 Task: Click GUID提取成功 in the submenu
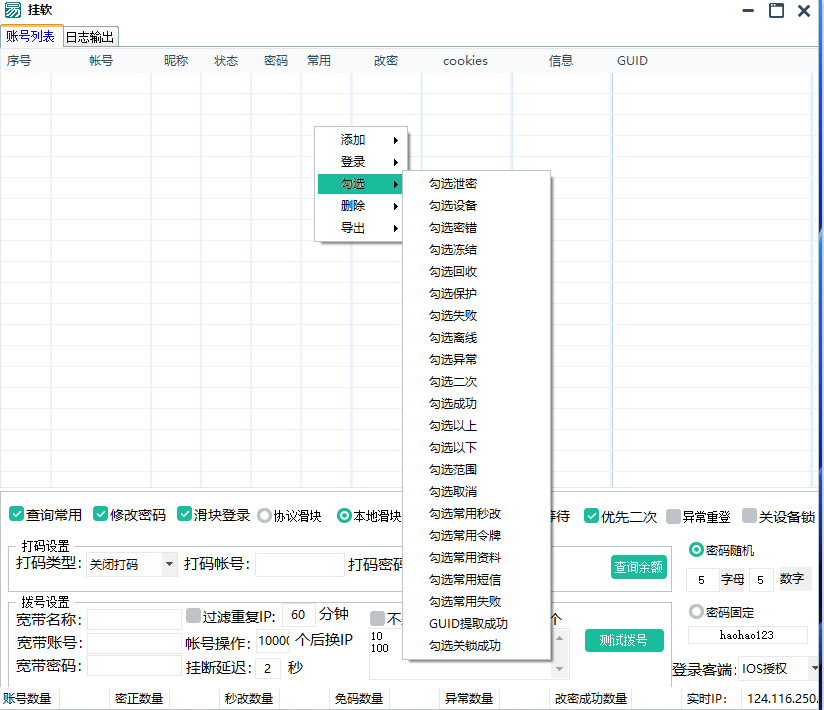(468, 624)
